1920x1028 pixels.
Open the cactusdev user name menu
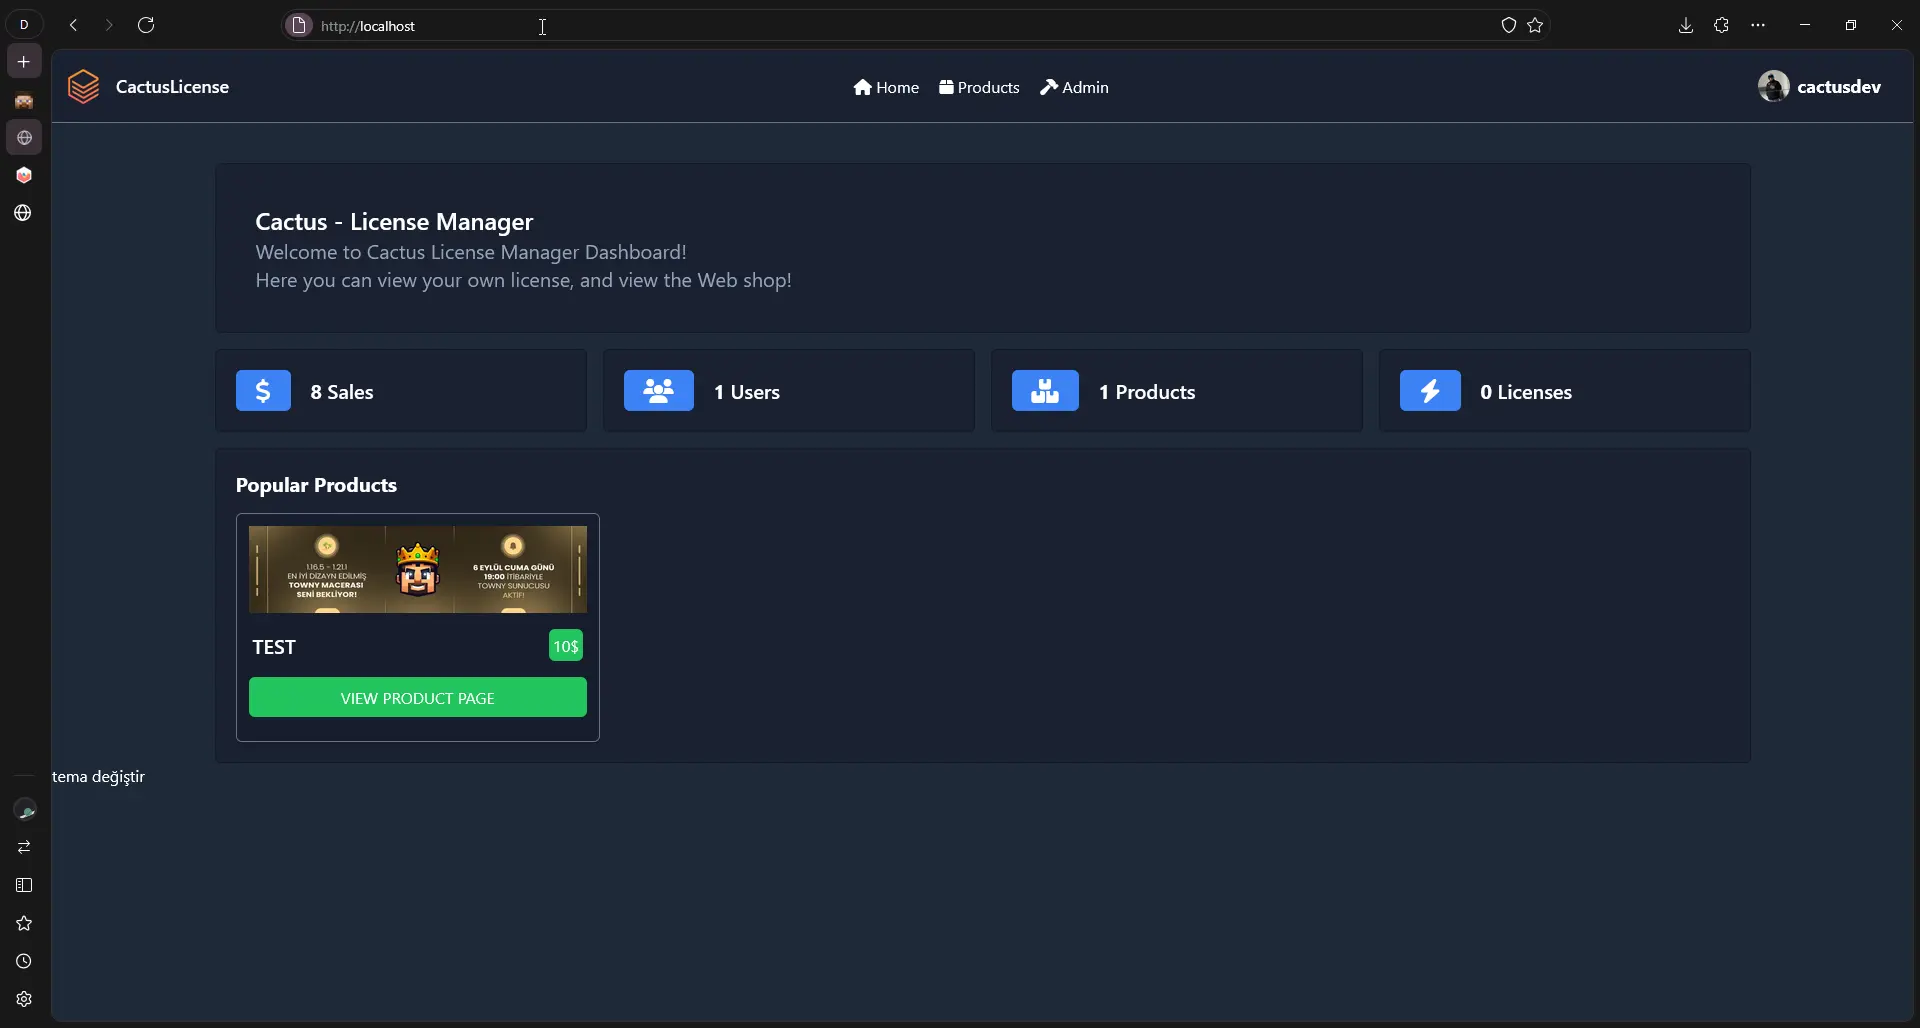tap(1838, 87)
